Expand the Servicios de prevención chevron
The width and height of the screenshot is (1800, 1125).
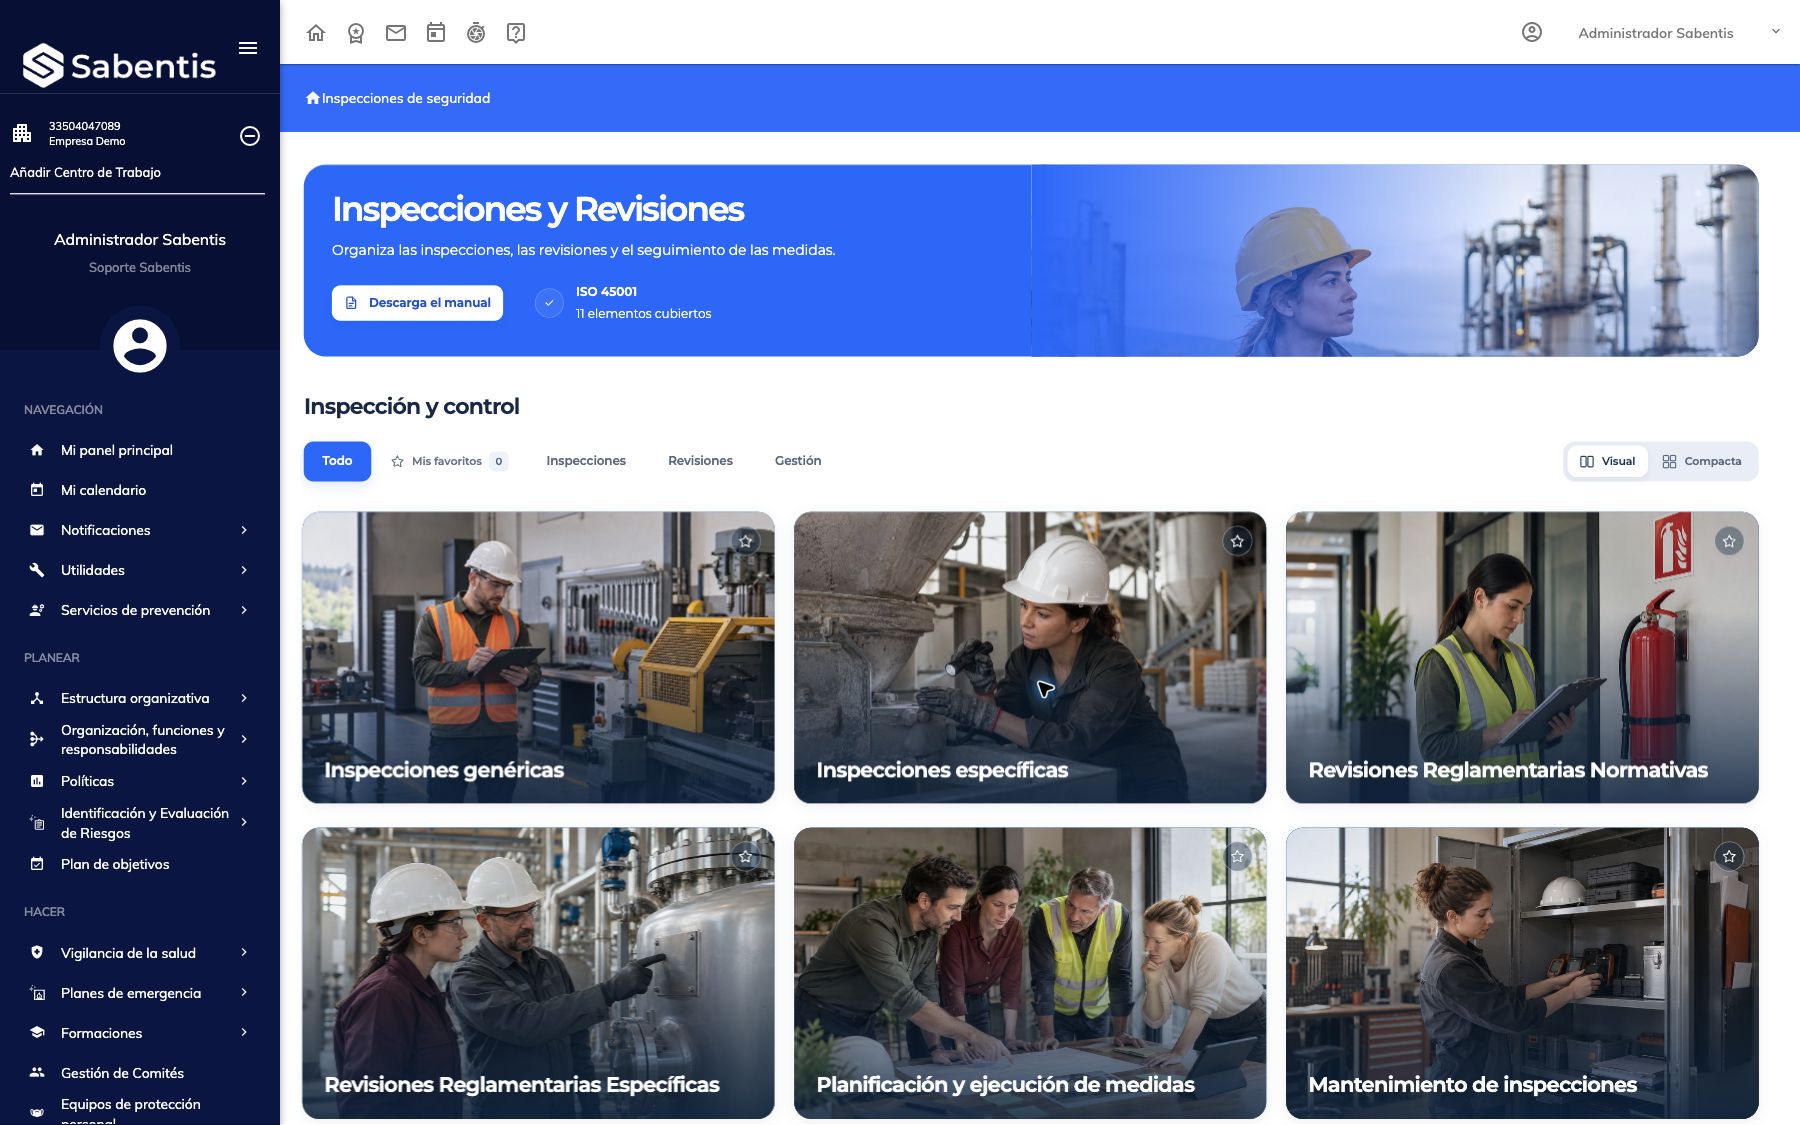[244, 610]
